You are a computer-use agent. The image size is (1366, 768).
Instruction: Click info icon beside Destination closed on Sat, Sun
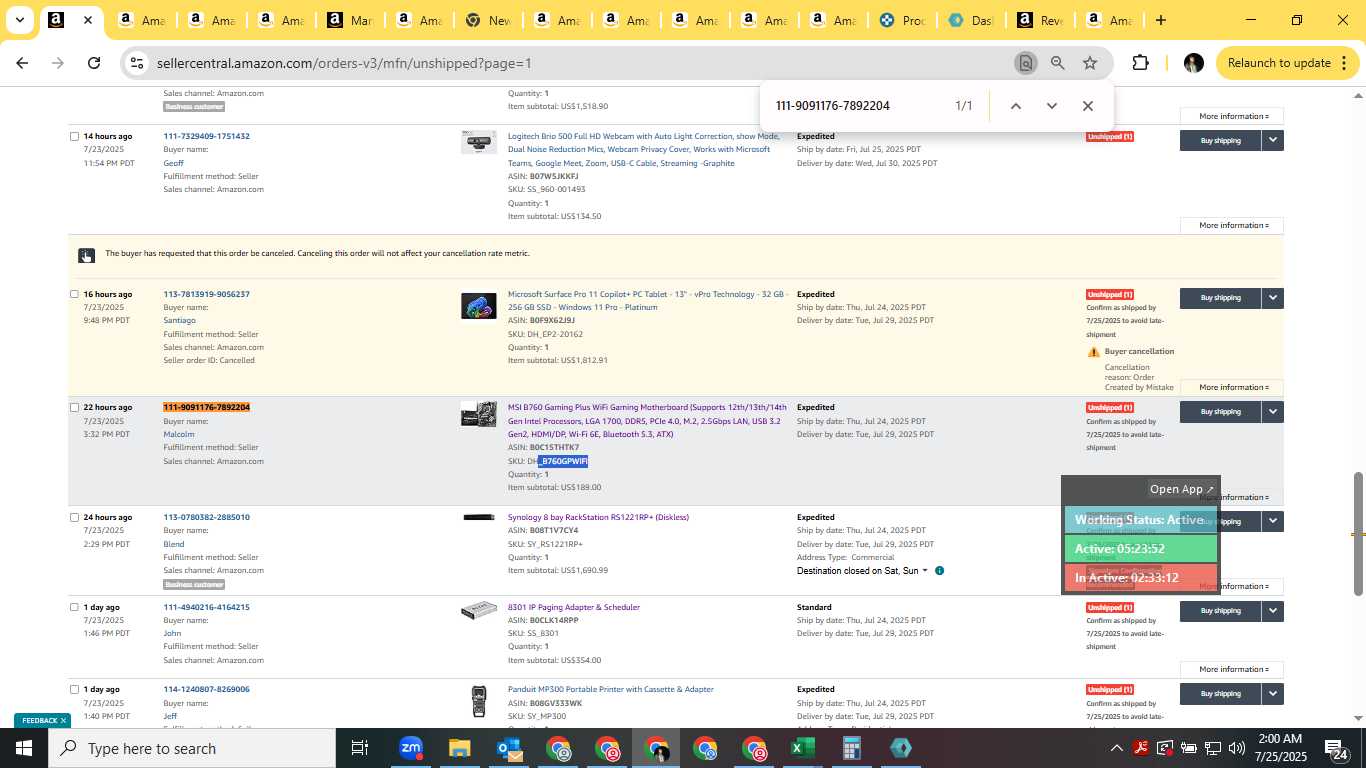(x=939, y=571)
